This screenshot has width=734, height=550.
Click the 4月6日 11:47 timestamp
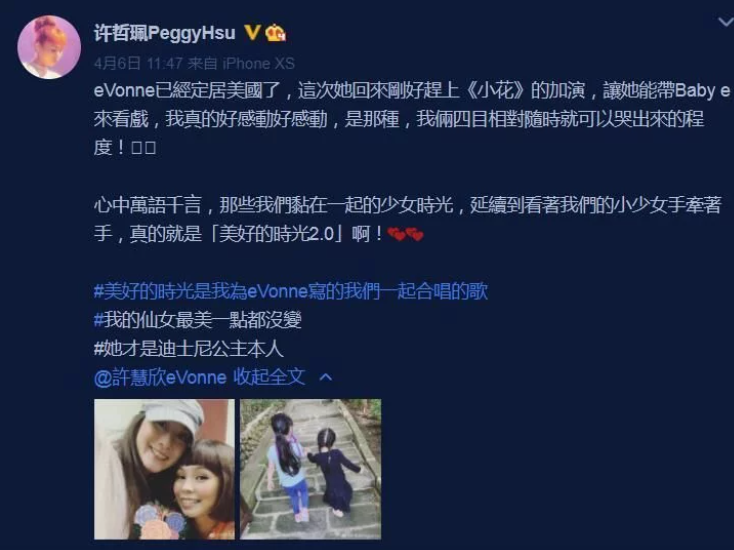(x=138, y=63)
